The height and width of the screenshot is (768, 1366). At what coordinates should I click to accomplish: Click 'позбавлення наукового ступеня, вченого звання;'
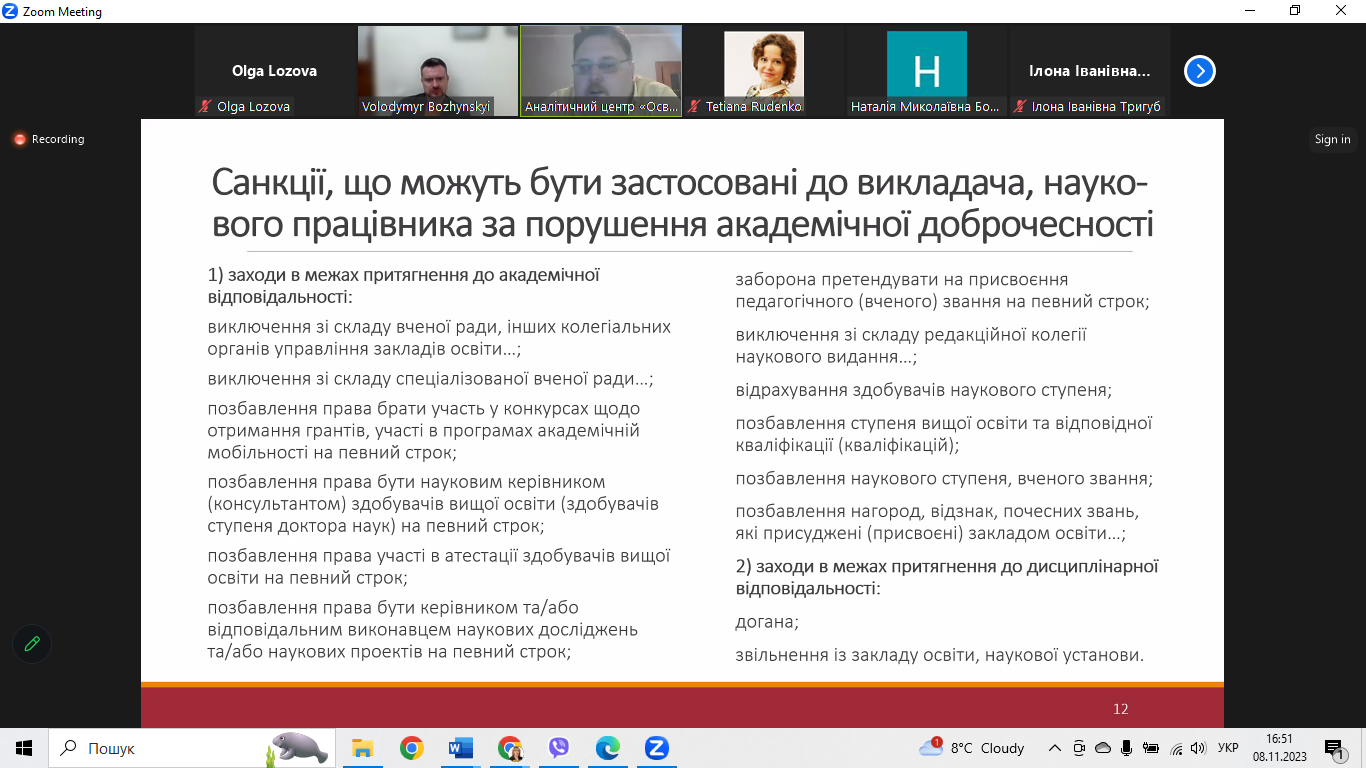944,479
